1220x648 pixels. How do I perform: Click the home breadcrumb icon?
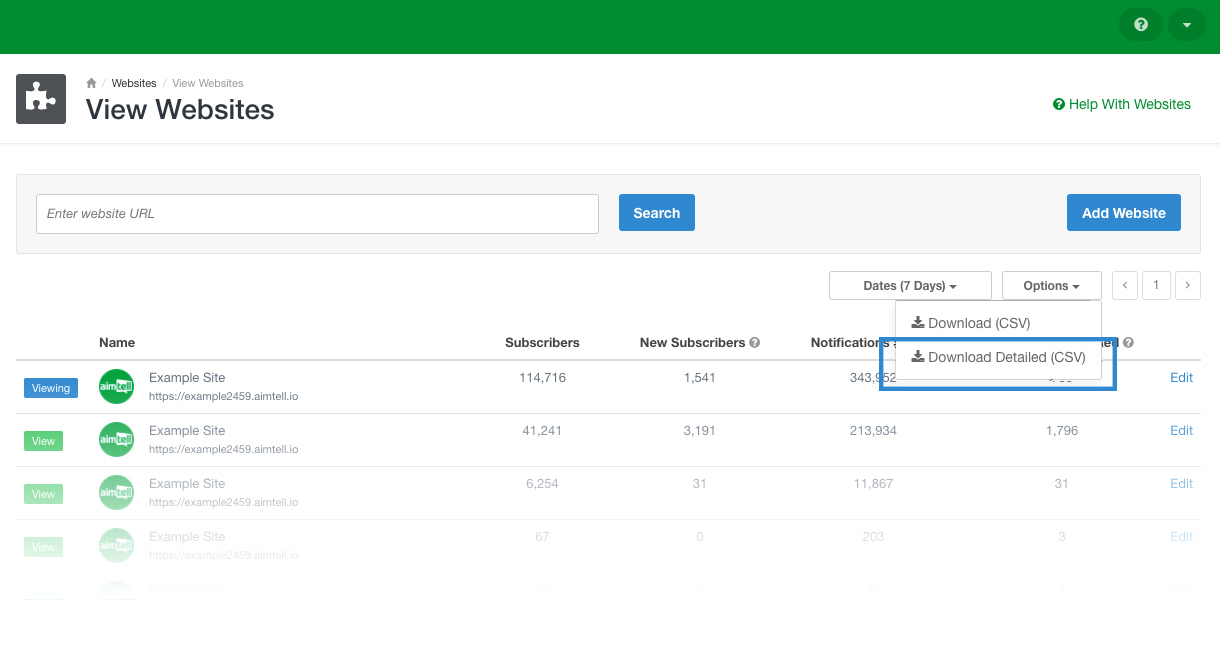pyautogui.click(x=91, y=83)
